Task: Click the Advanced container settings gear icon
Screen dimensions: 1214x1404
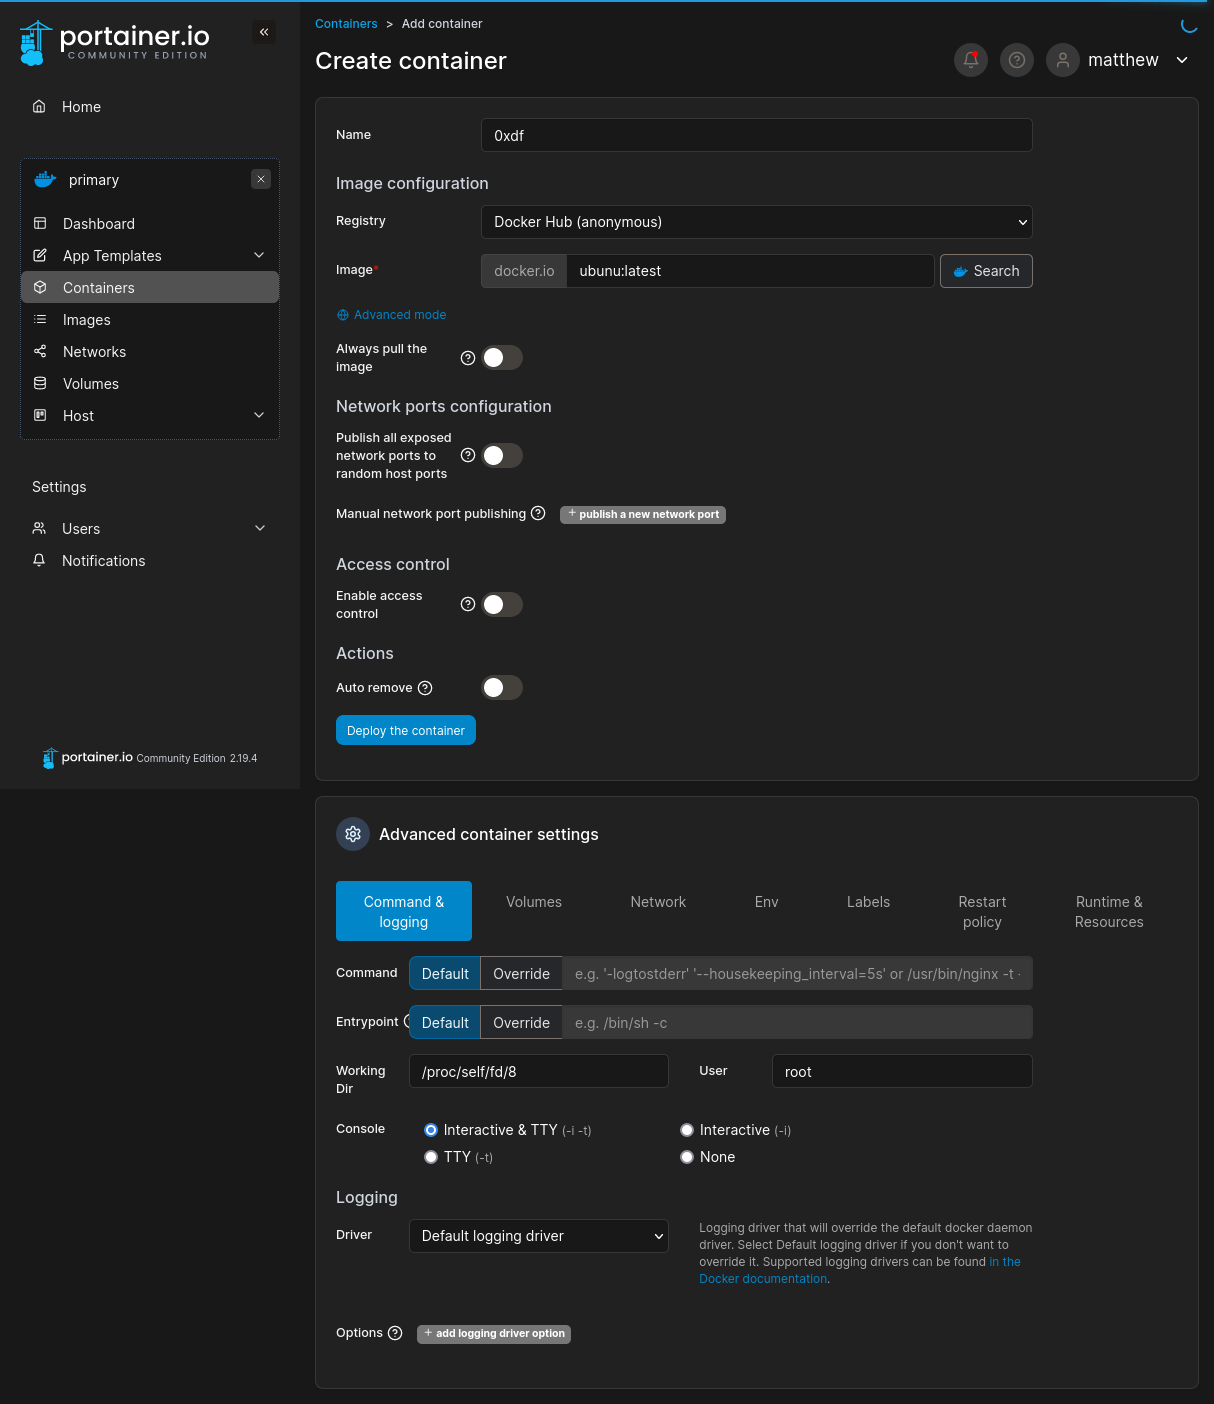Action: point(353,834)
